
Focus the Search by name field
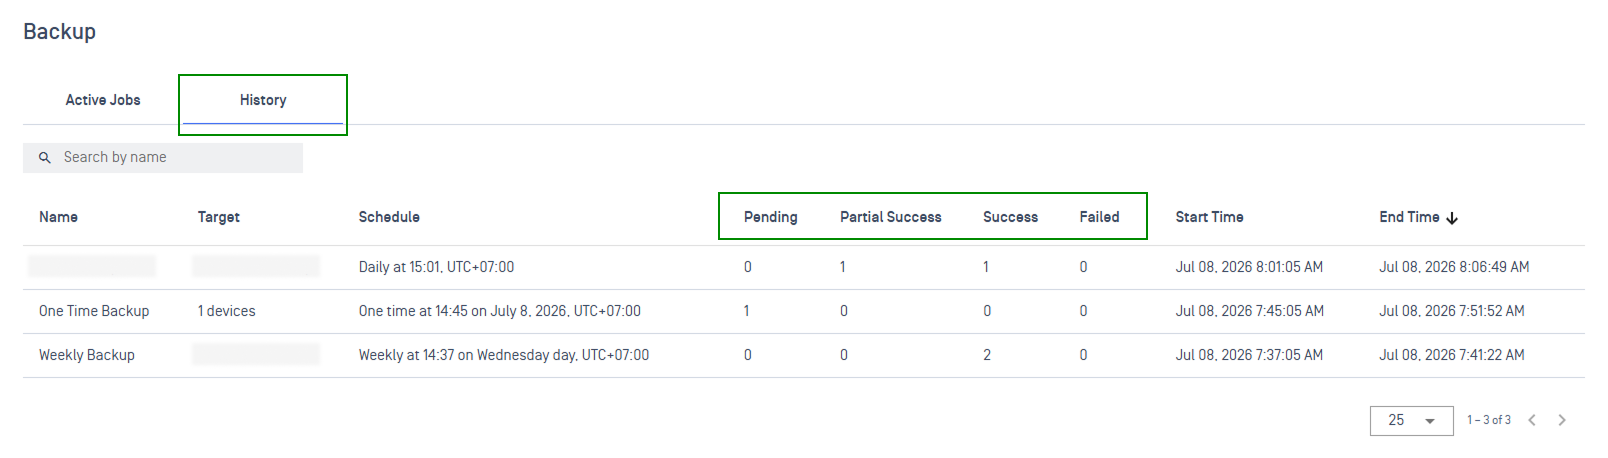coord(163,158)
